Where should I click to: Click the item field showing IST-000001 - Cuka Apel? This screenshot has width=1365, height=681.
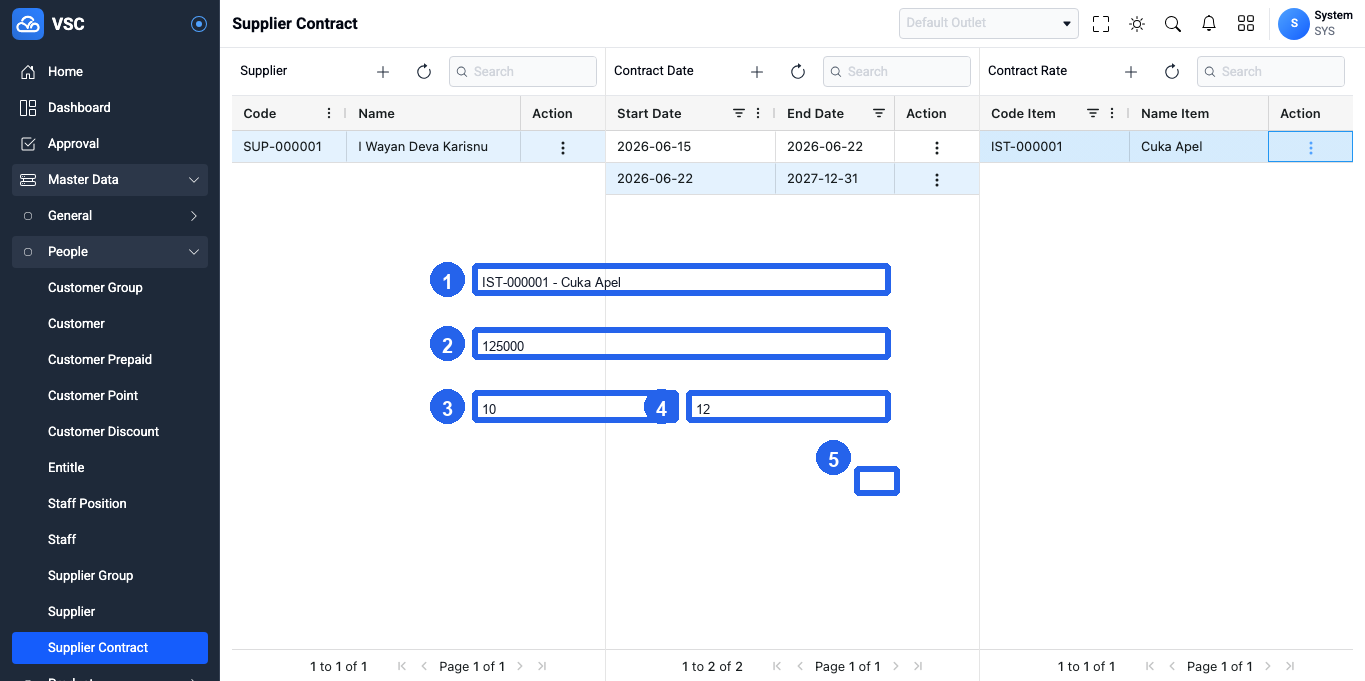(680, 281)
